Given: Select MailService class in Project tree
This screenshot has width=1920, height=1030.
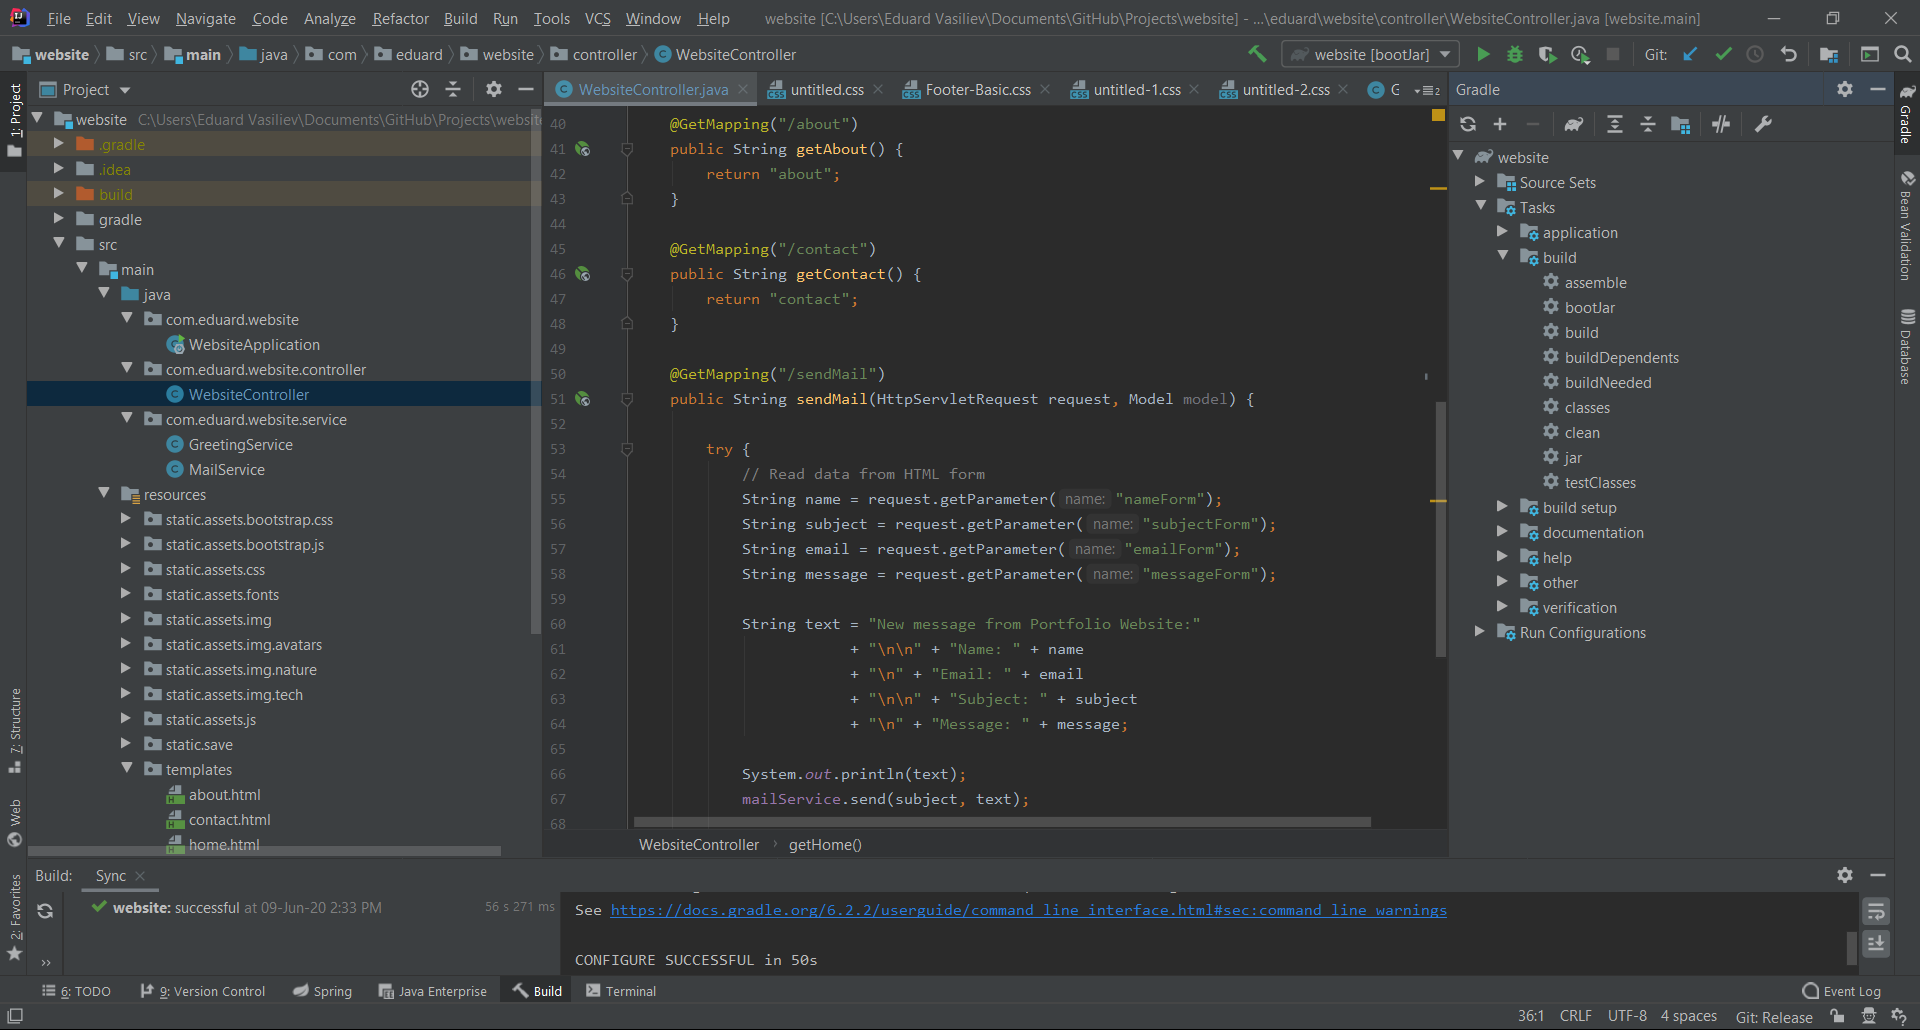Looking at the screenshot, I should pos(227,470).
